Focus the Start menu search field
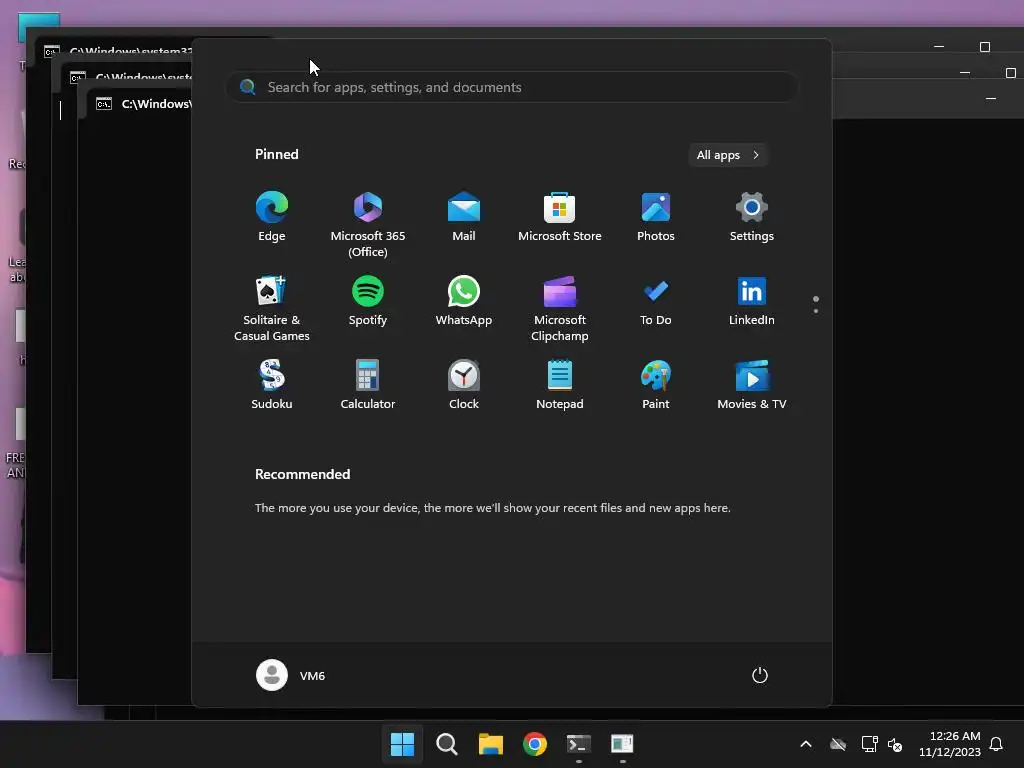 511,87
